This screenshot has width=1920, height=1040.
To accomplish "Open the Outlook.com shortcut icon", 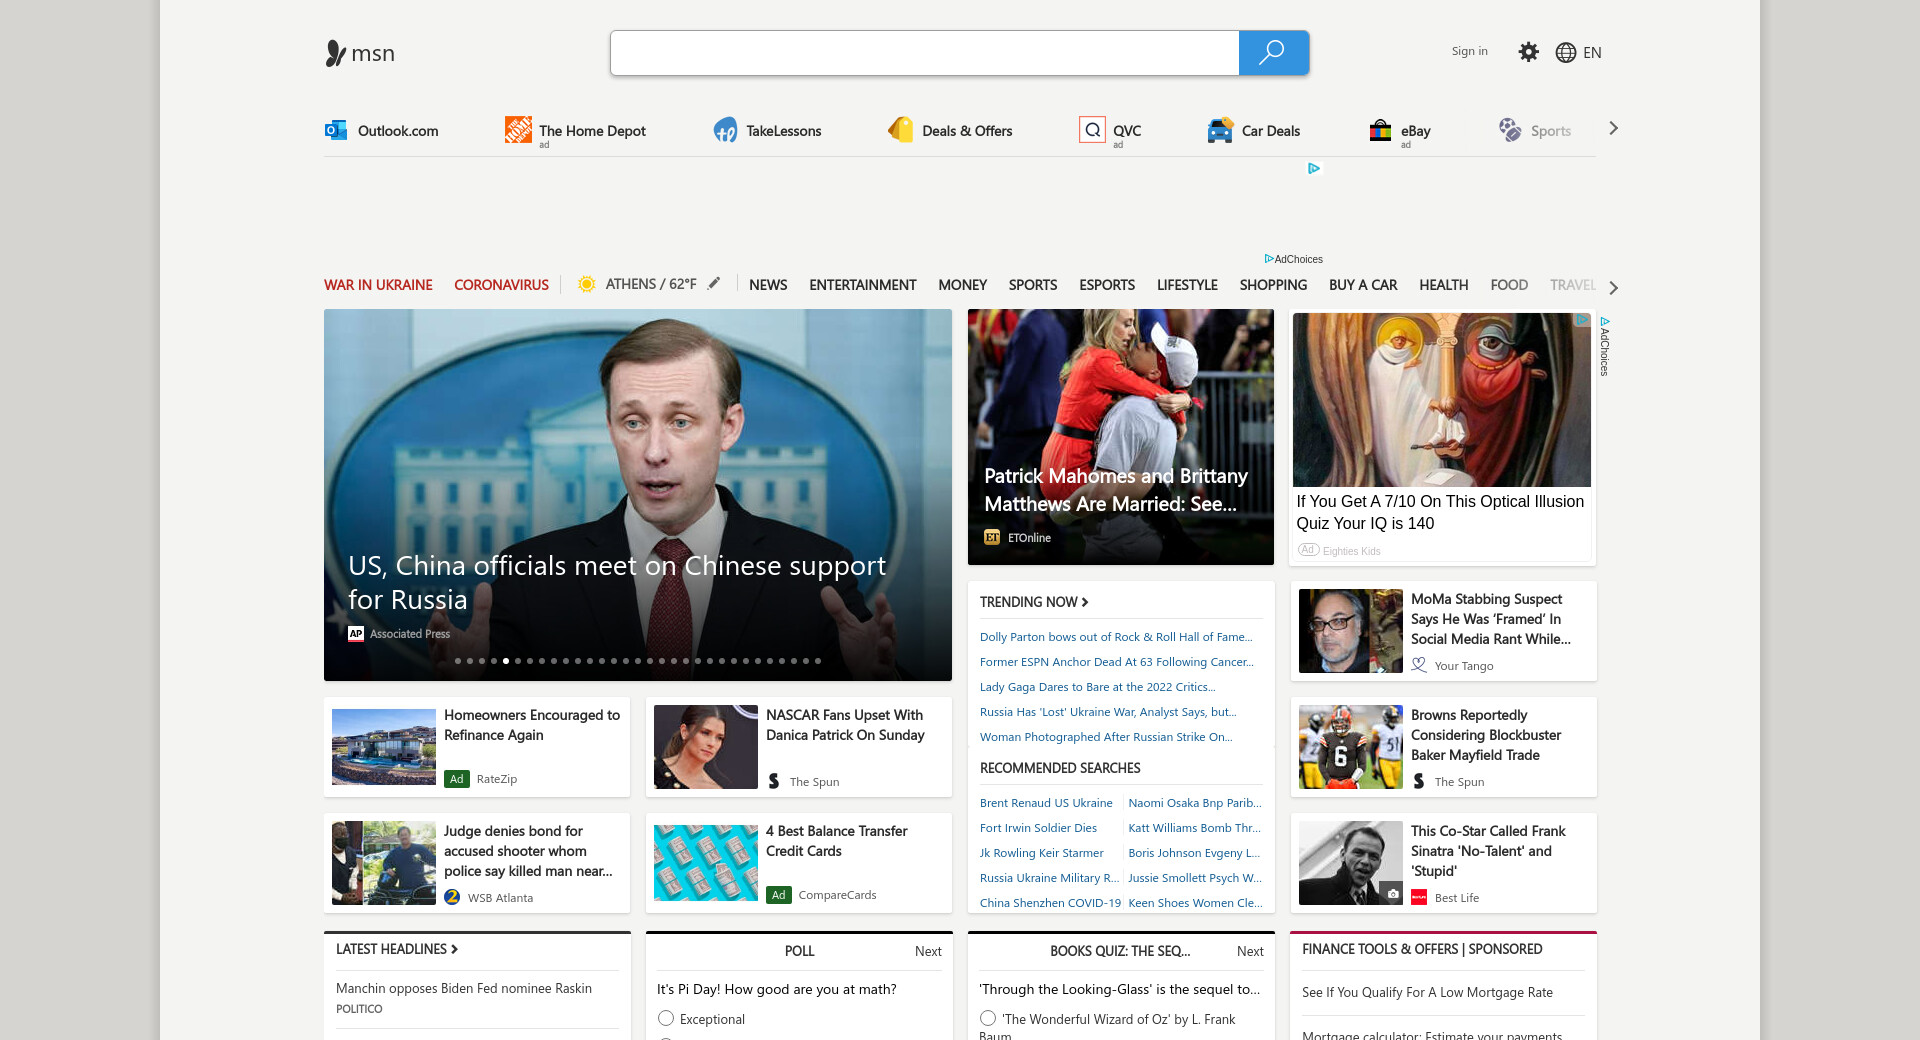I will coord(335,130).
